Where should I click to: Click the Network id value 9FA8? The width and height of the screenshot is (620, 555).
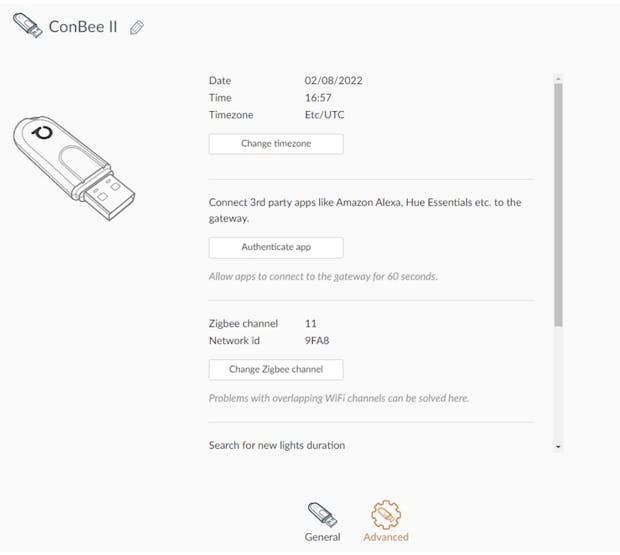coord(318,341)
